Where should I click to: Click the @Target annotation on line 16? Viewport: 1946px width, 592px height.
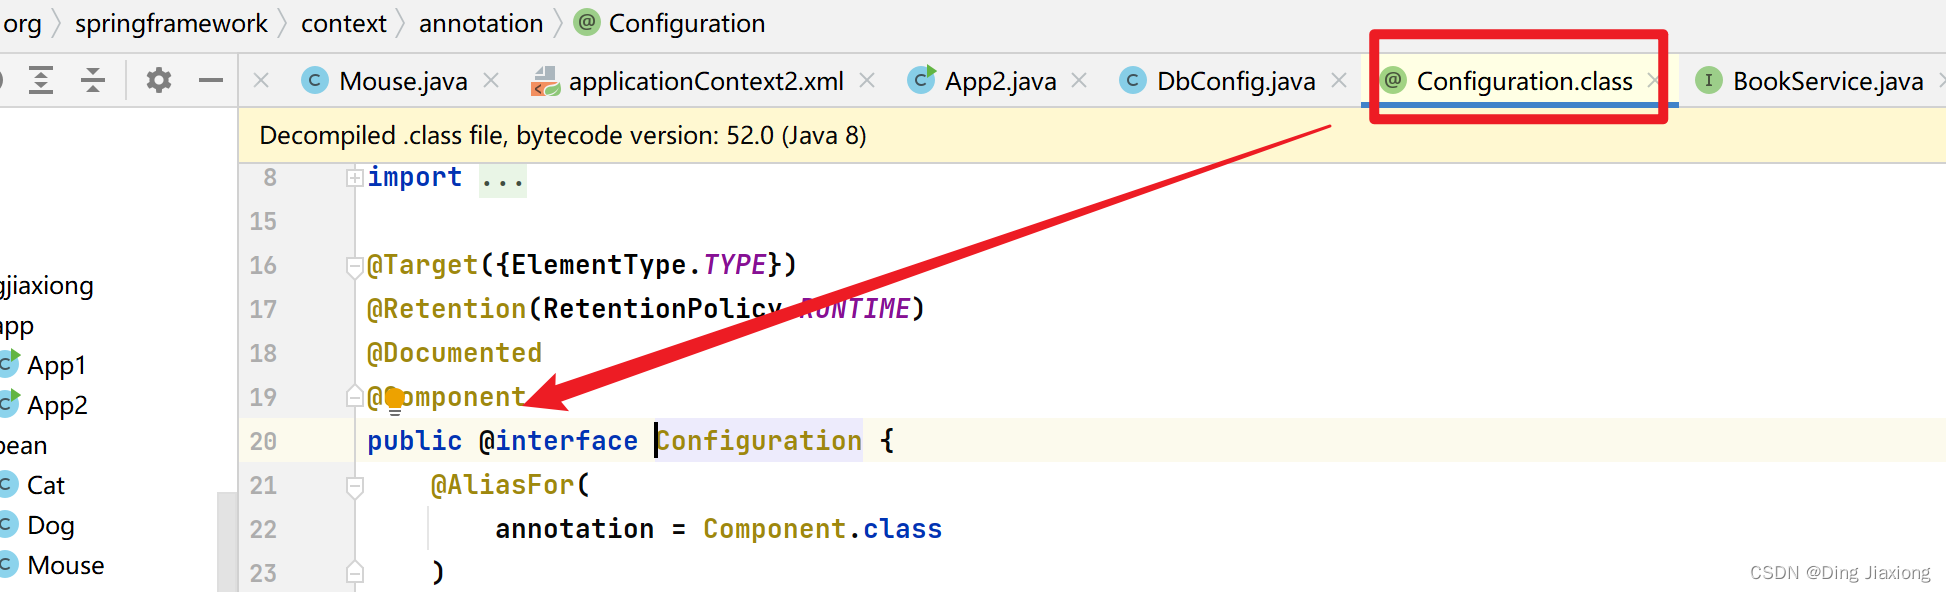pyautogui.click(x=422, y=265)
